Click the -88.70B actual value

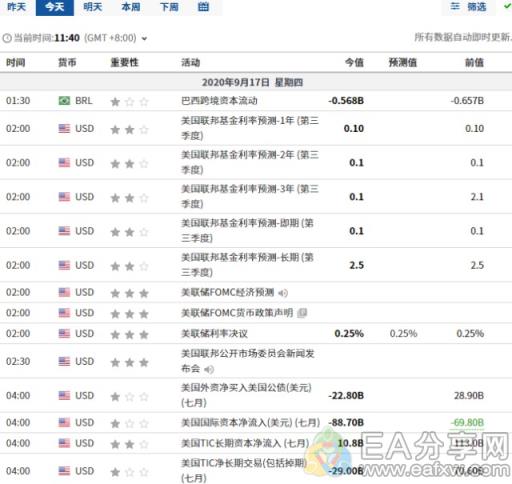click(x=346, y=422)
